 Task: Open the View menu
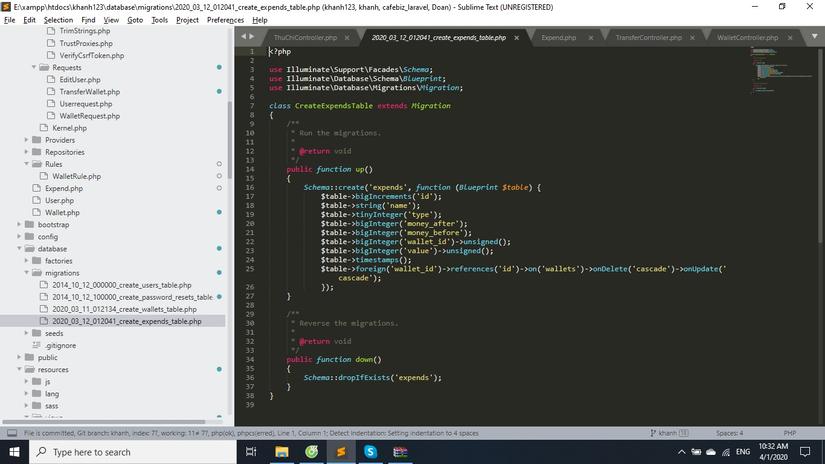pyautogui.click(x=111, y=20)
